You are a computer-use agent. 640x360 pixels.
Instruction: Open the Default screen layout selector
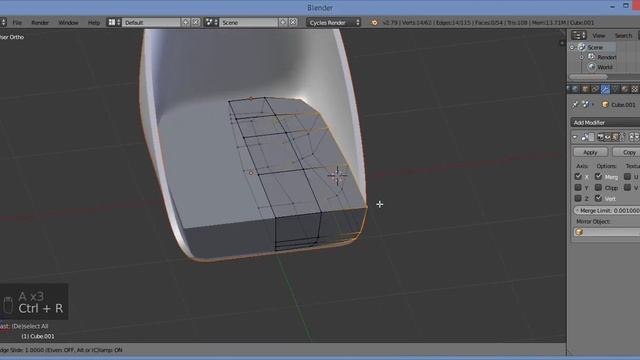pyautogui.click(x=151, y=22)
